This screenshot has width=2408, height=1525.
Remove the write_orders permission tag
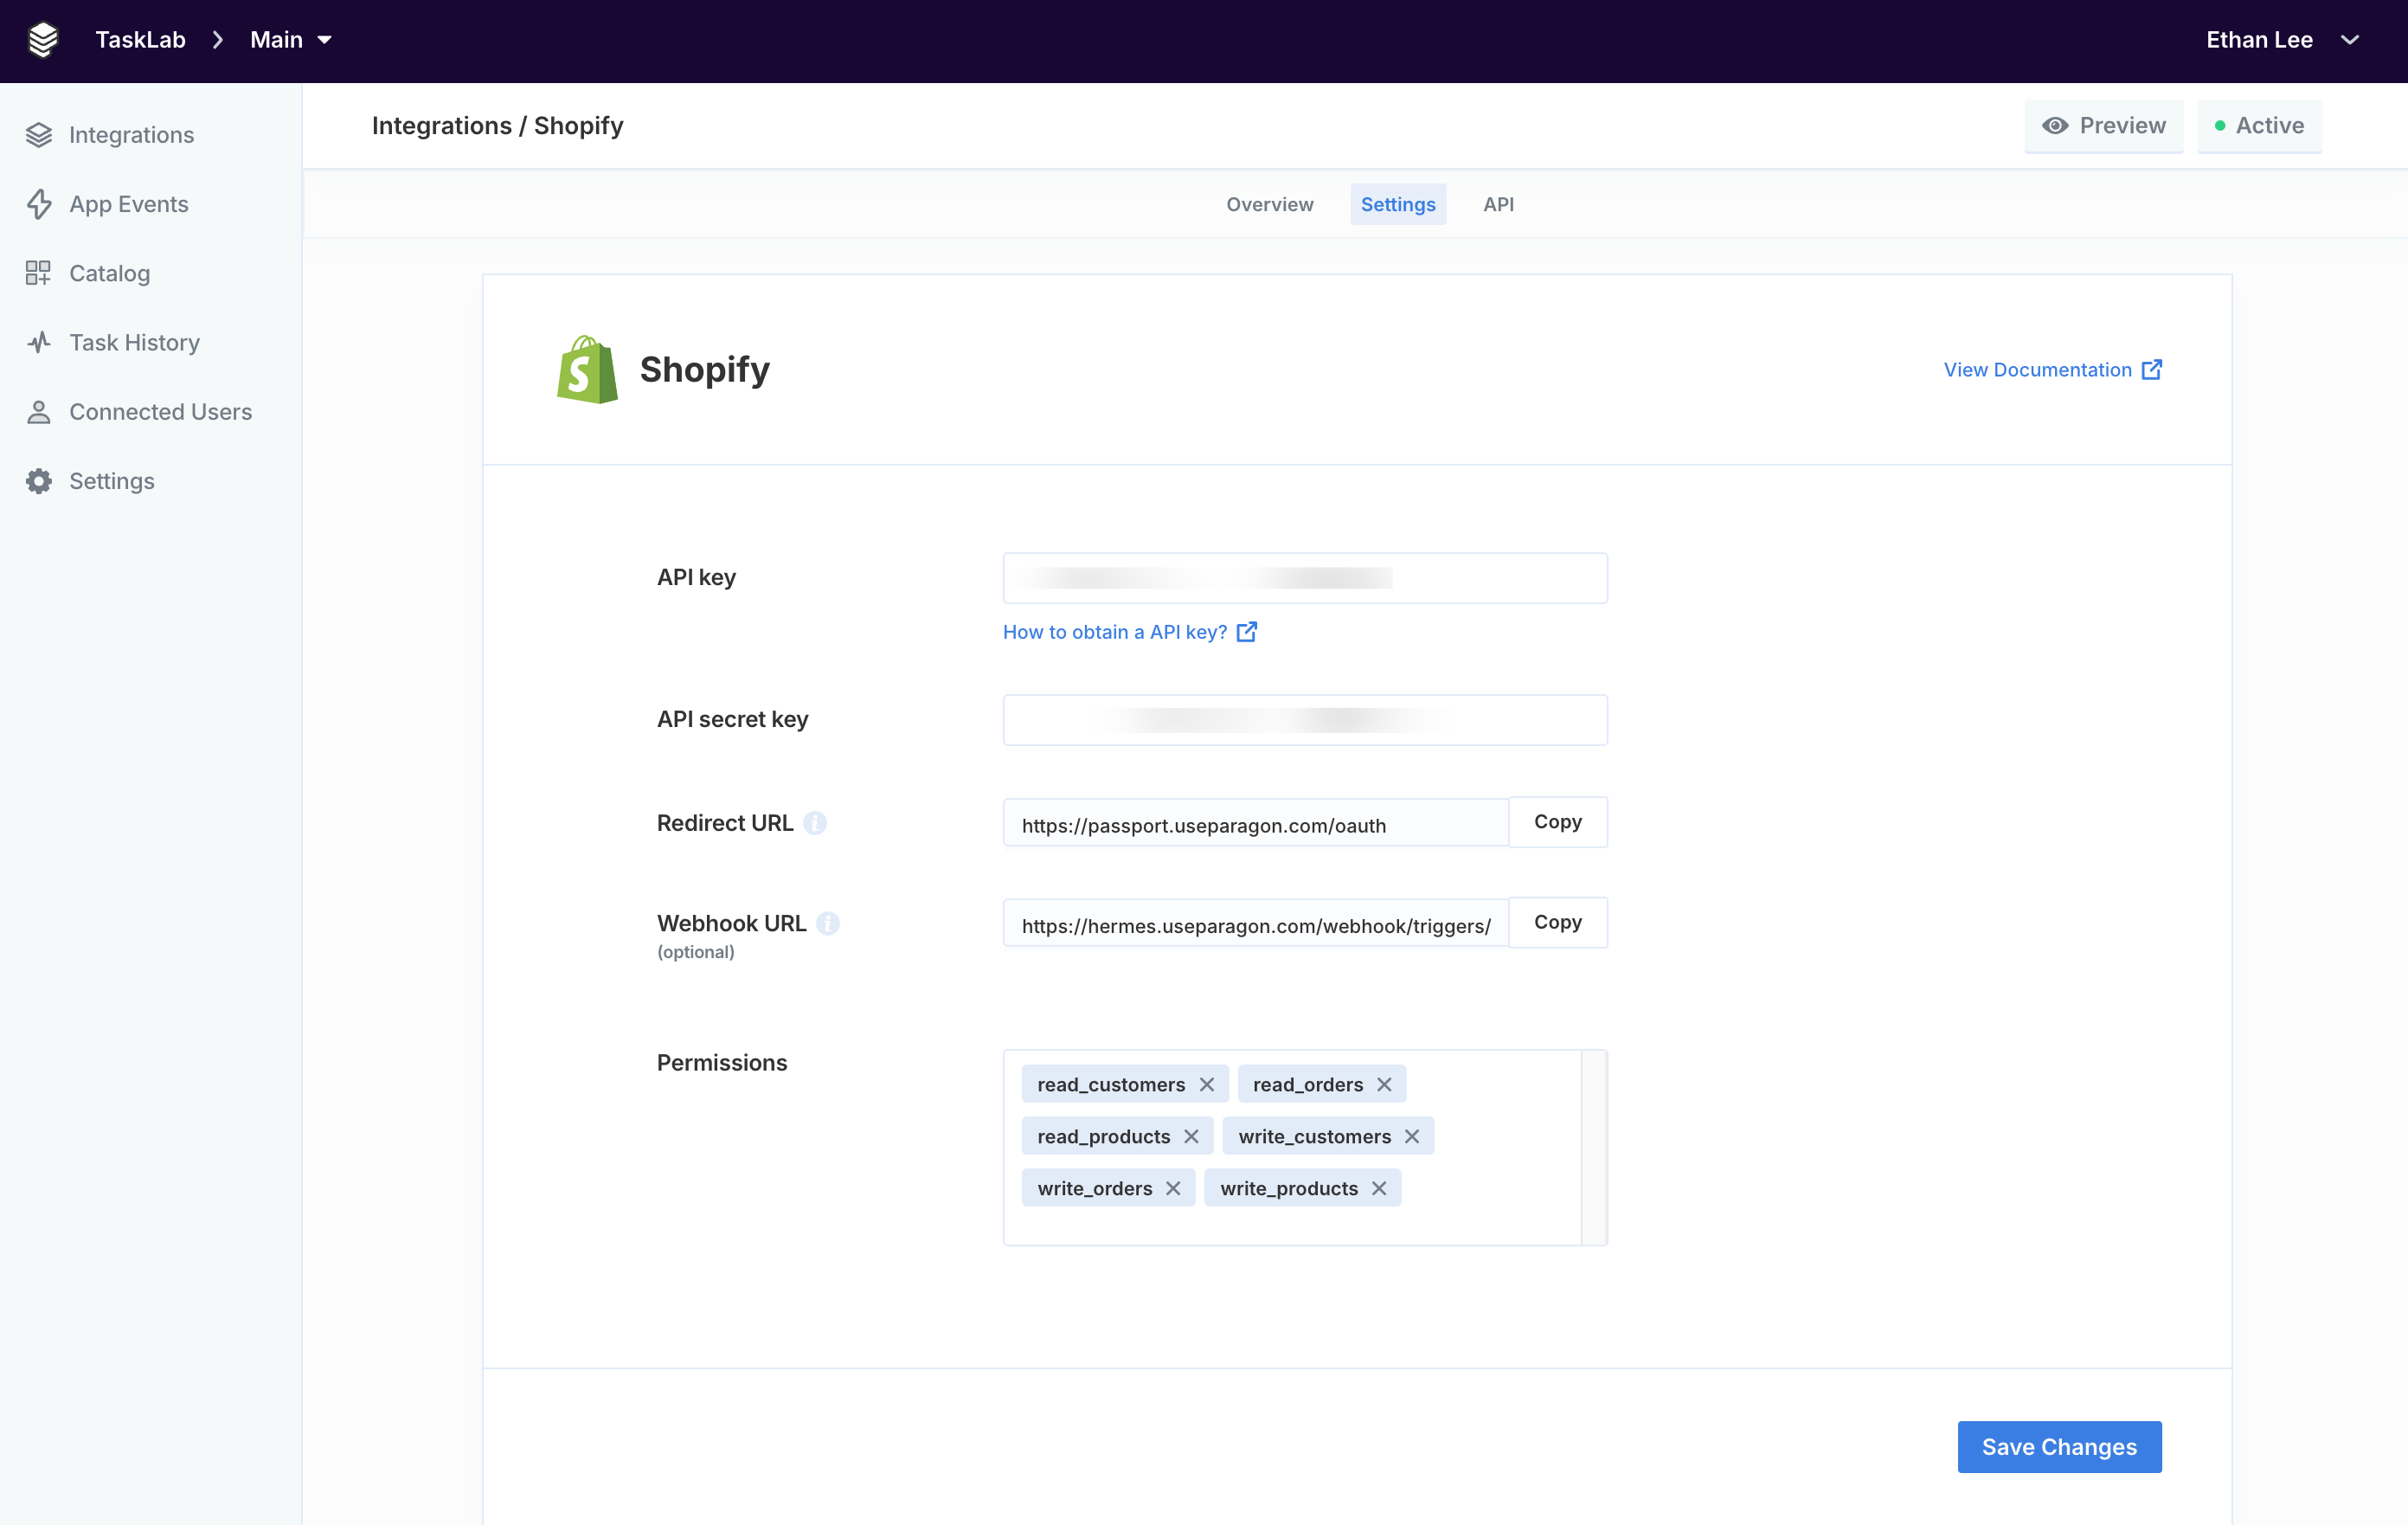[1173, 1188]
